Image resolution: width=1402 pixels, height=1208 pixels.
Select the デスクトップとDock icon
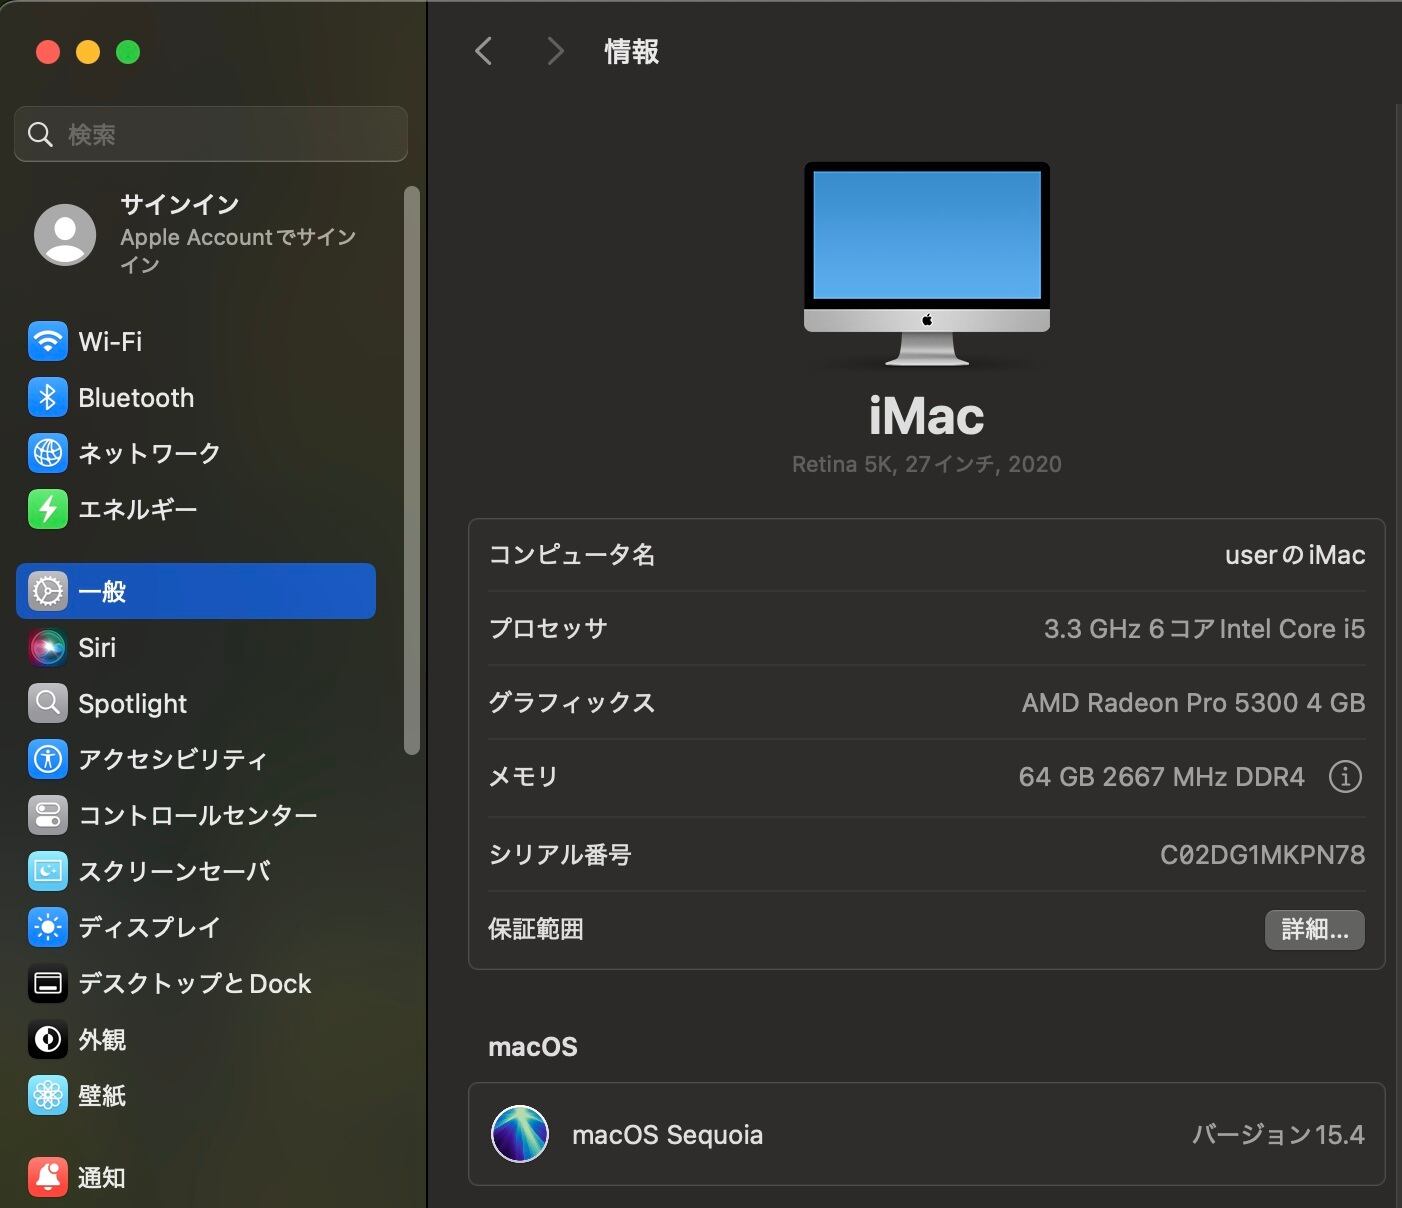tap(48, 983)
